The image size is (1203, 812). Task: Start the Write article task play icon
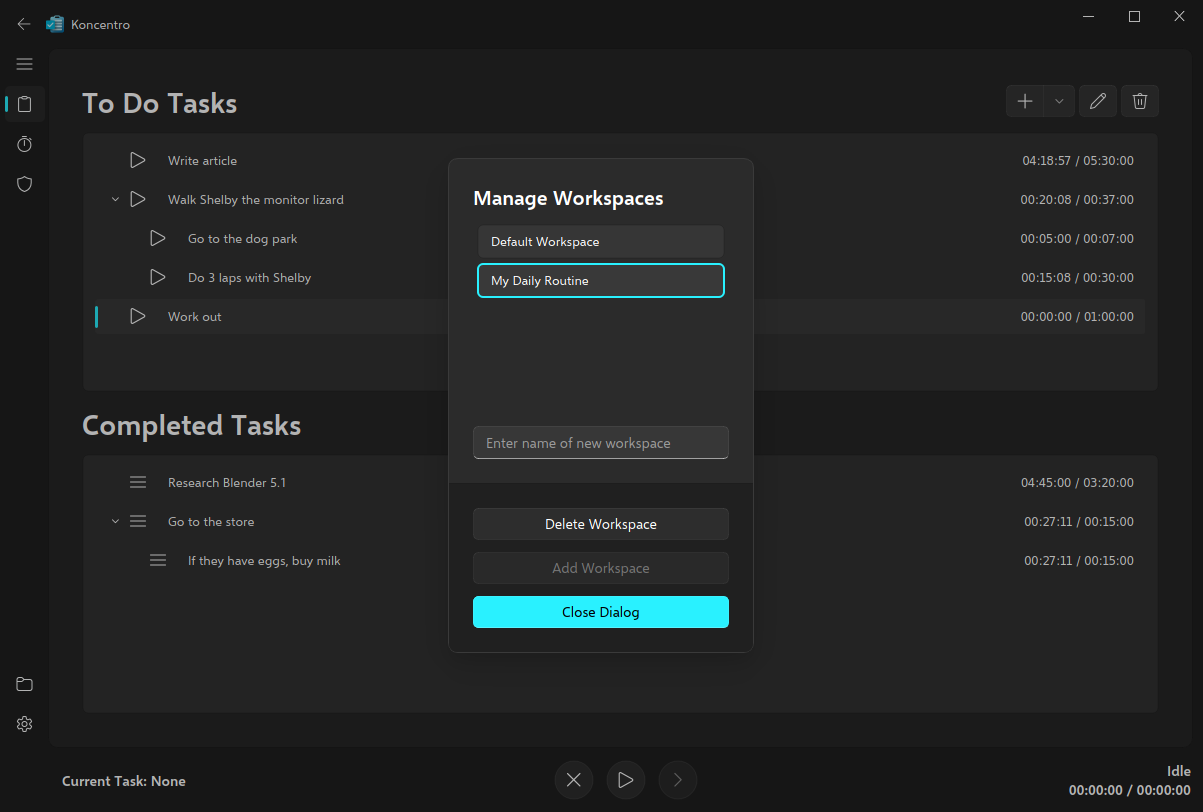point(138,160)
